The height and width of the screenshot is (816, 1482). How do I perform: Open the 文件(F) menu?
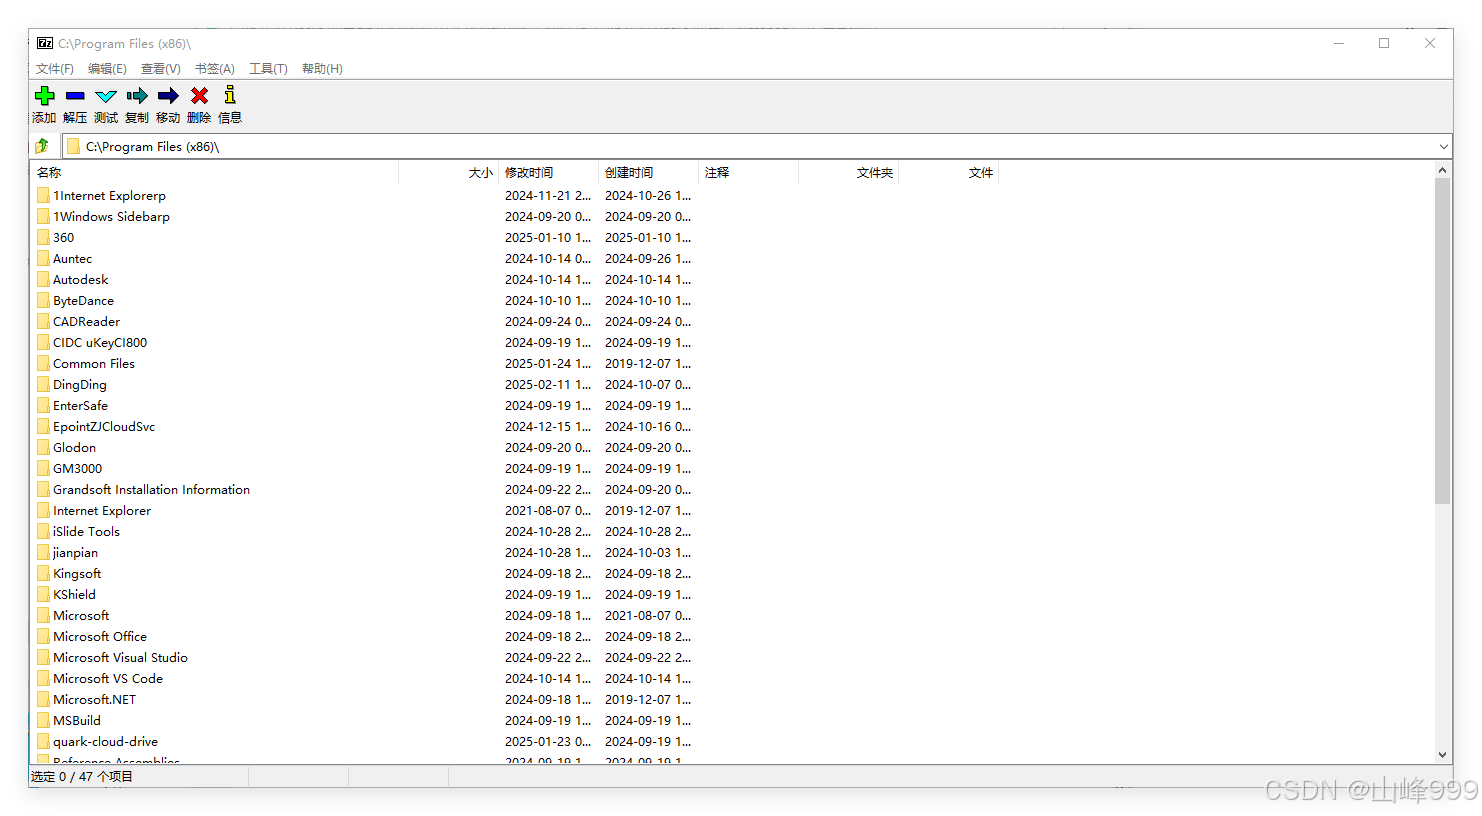tap(55, 69)
